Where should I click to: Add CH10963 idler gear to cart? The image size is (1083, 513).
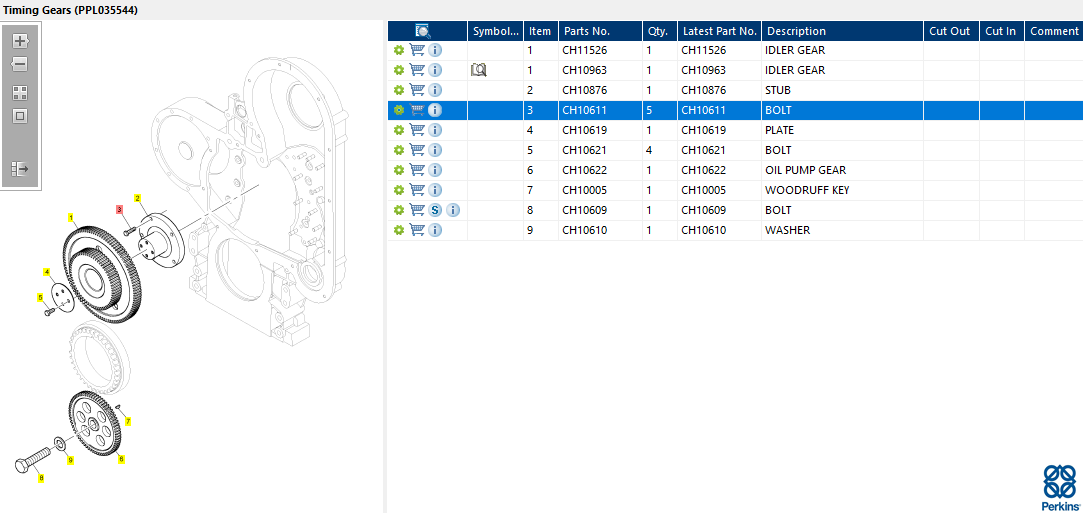(x=416, y=70)
